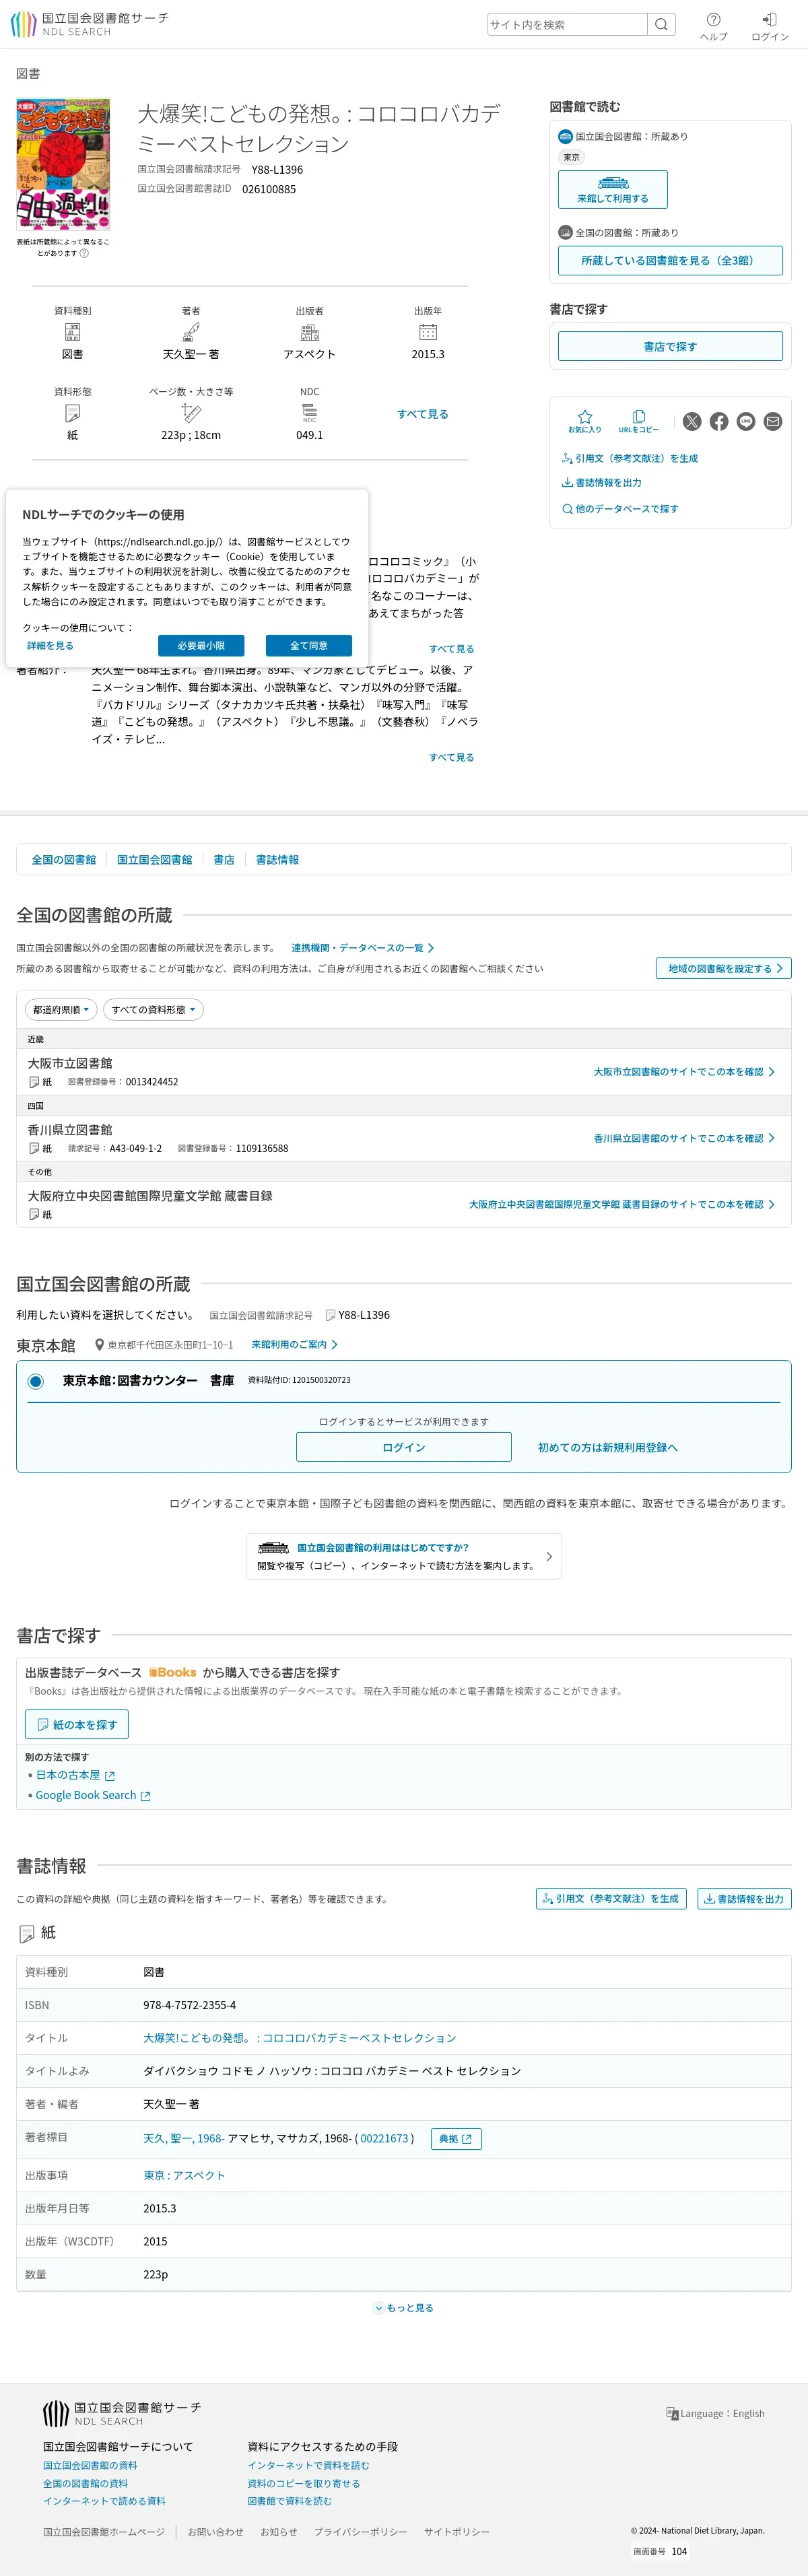The height and width of the screenshot is (2576, 808).
Task: Click external link icon beside 日本の古本屋
Action: pos(110,1775)
